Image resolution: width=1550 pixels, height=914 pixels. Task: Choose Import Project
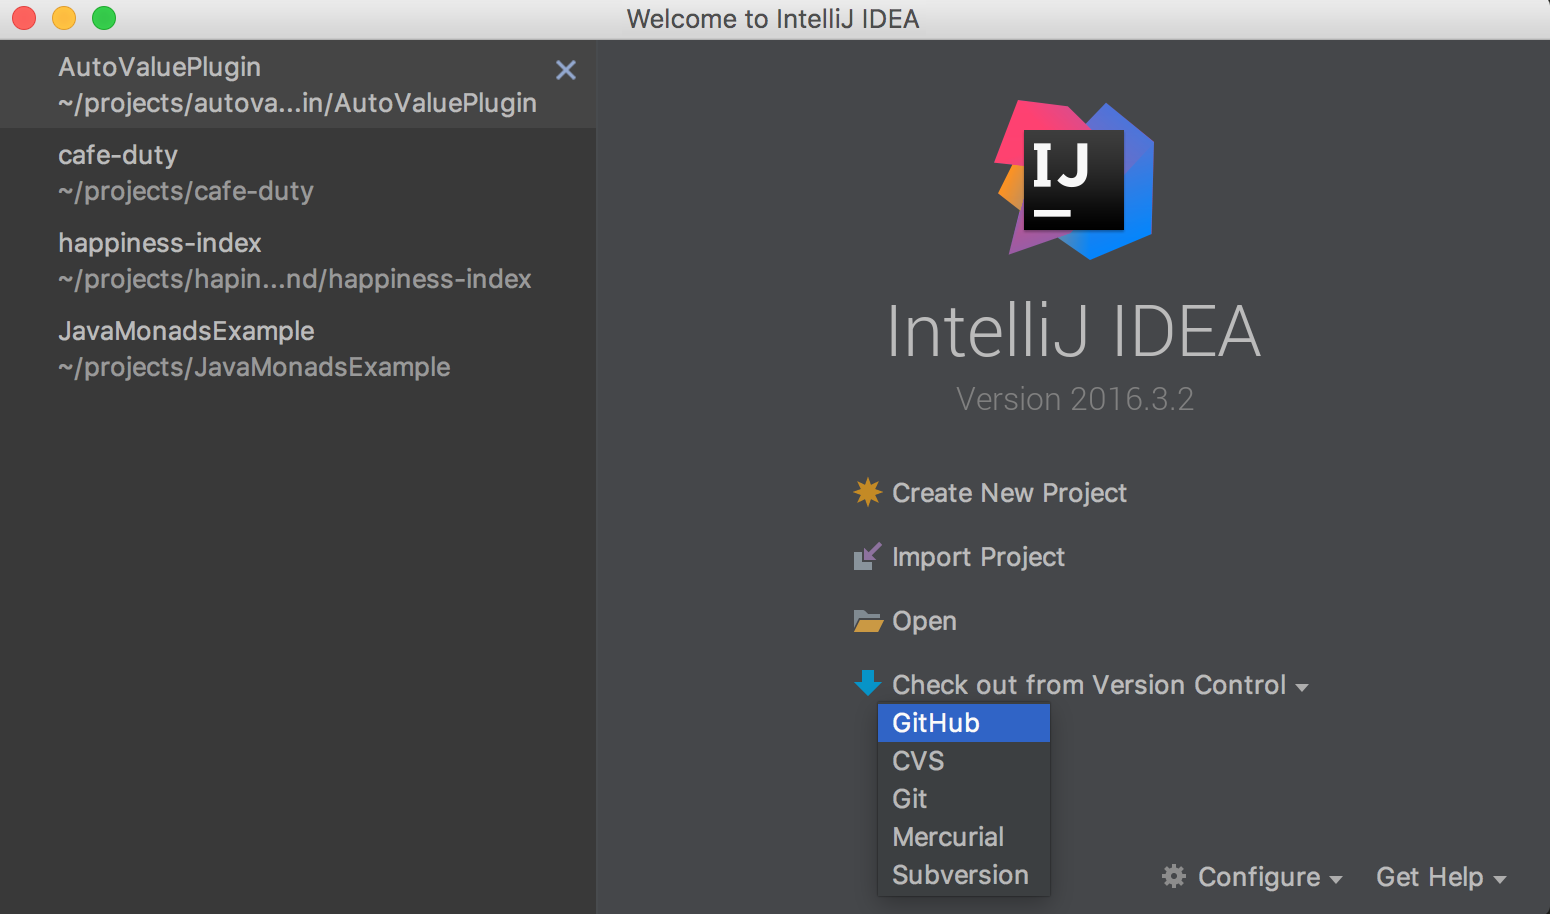pyautogui.click(x=978, y=557)
